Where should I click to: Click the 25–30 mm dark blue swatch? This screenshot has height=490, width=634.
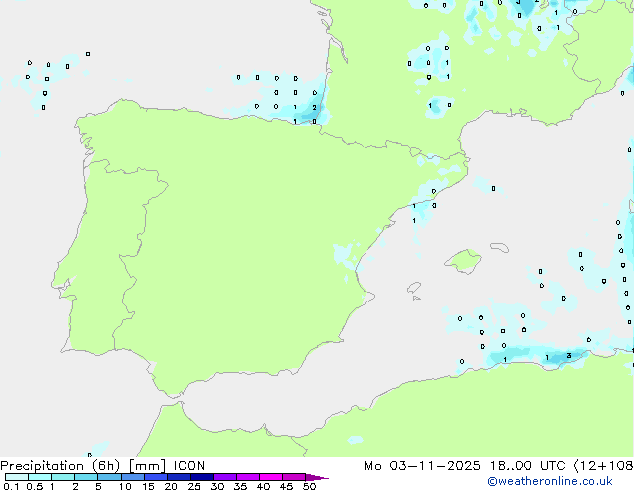pyautogui.click(x=202, y=477)
